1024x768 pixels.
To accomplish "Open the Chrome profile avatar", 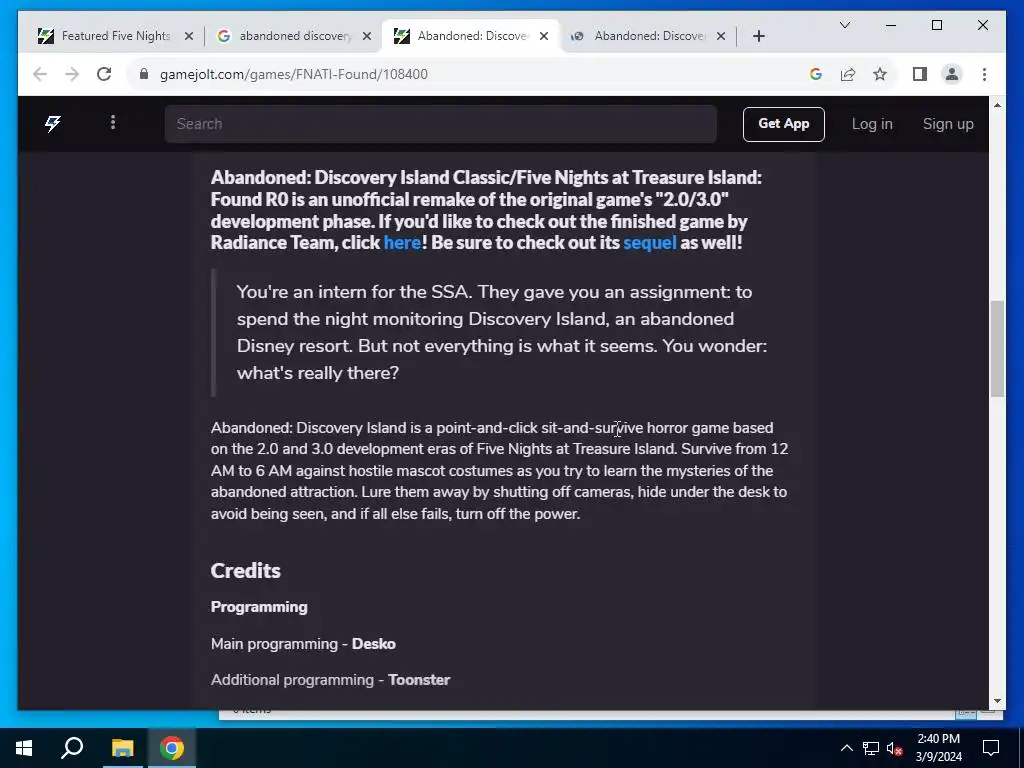I will pos(952,74).
